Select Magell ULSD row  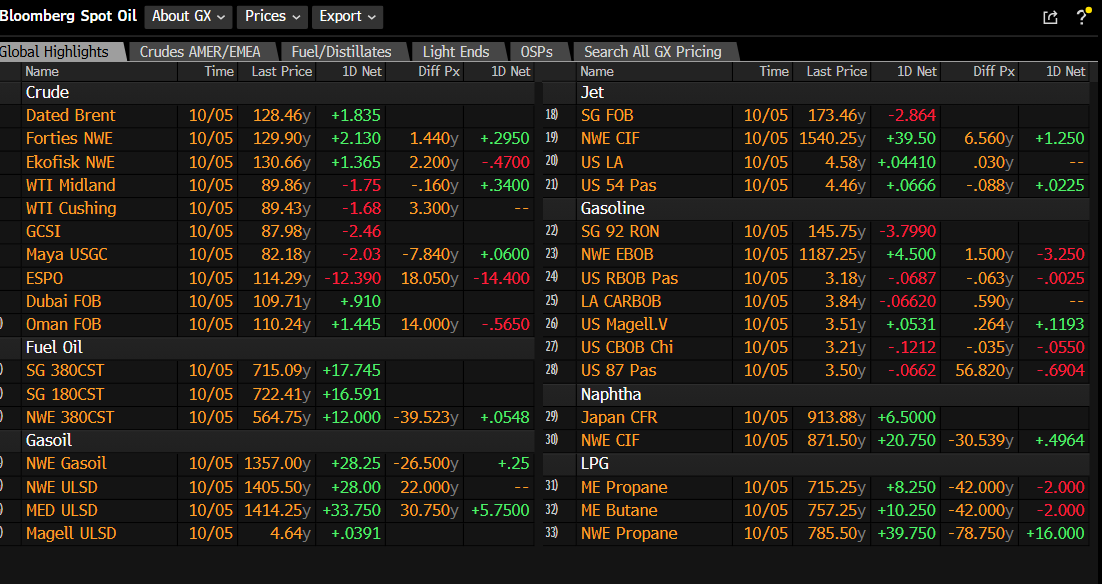(x=267, y=533)
